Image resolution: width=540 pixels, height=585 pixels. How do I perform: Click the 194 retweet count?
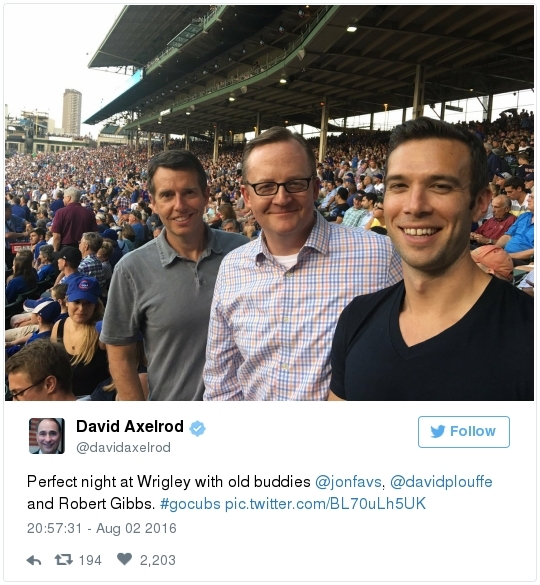pos(90,560)
